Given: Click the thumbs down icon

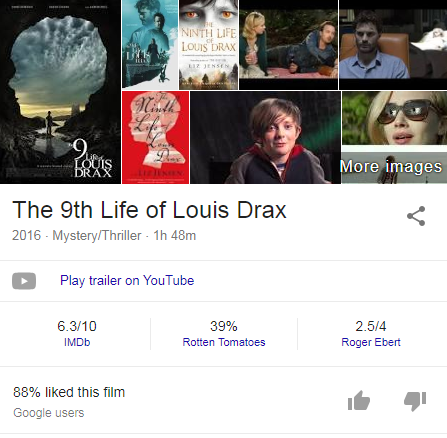Looking at the screenshot, I should (x=415, y=401).
